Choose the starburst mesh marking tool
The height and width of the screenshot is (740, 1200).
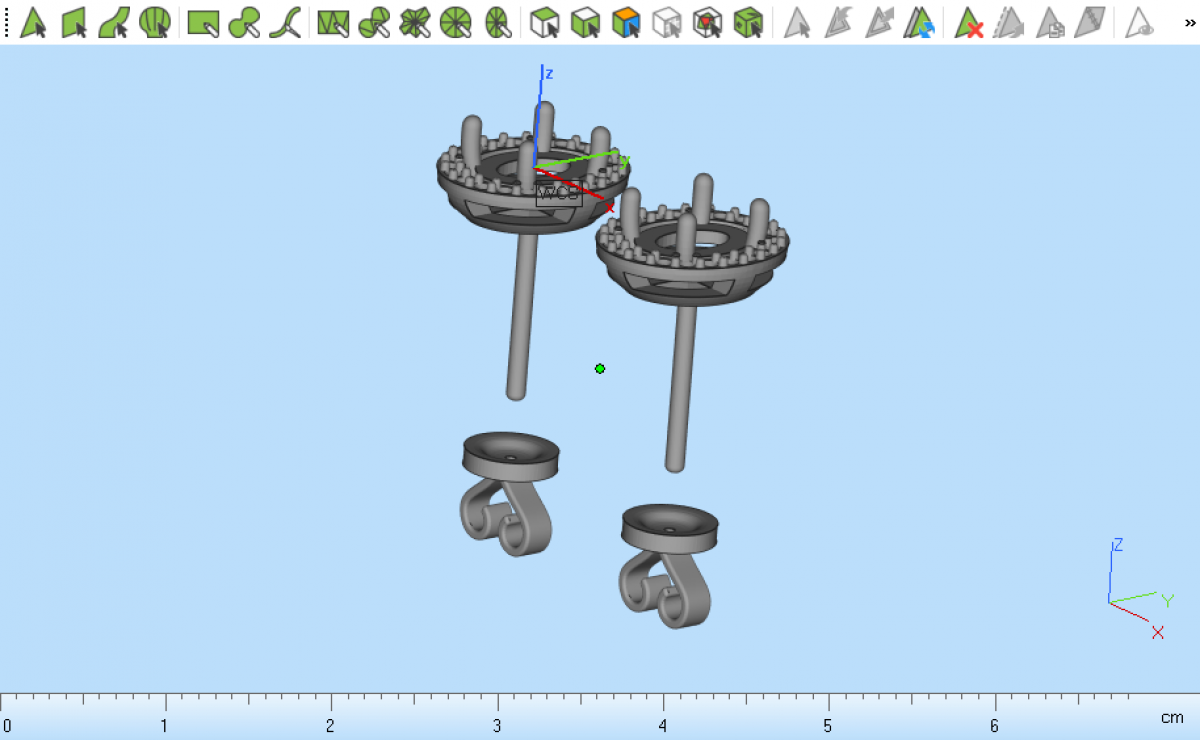click(415, 22)
